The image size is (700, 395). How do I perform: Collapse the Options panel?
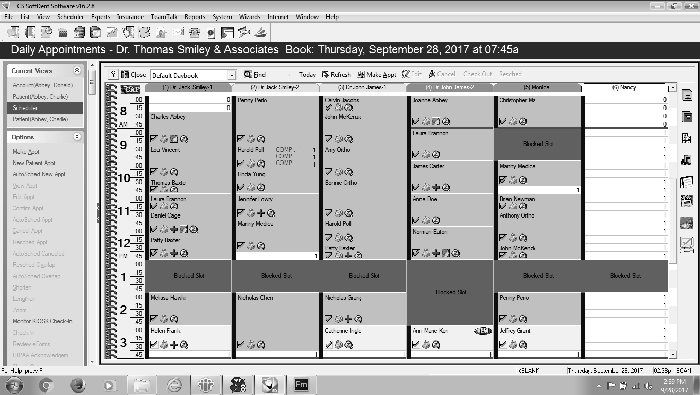pyautogui.click(x=77, y=137)
